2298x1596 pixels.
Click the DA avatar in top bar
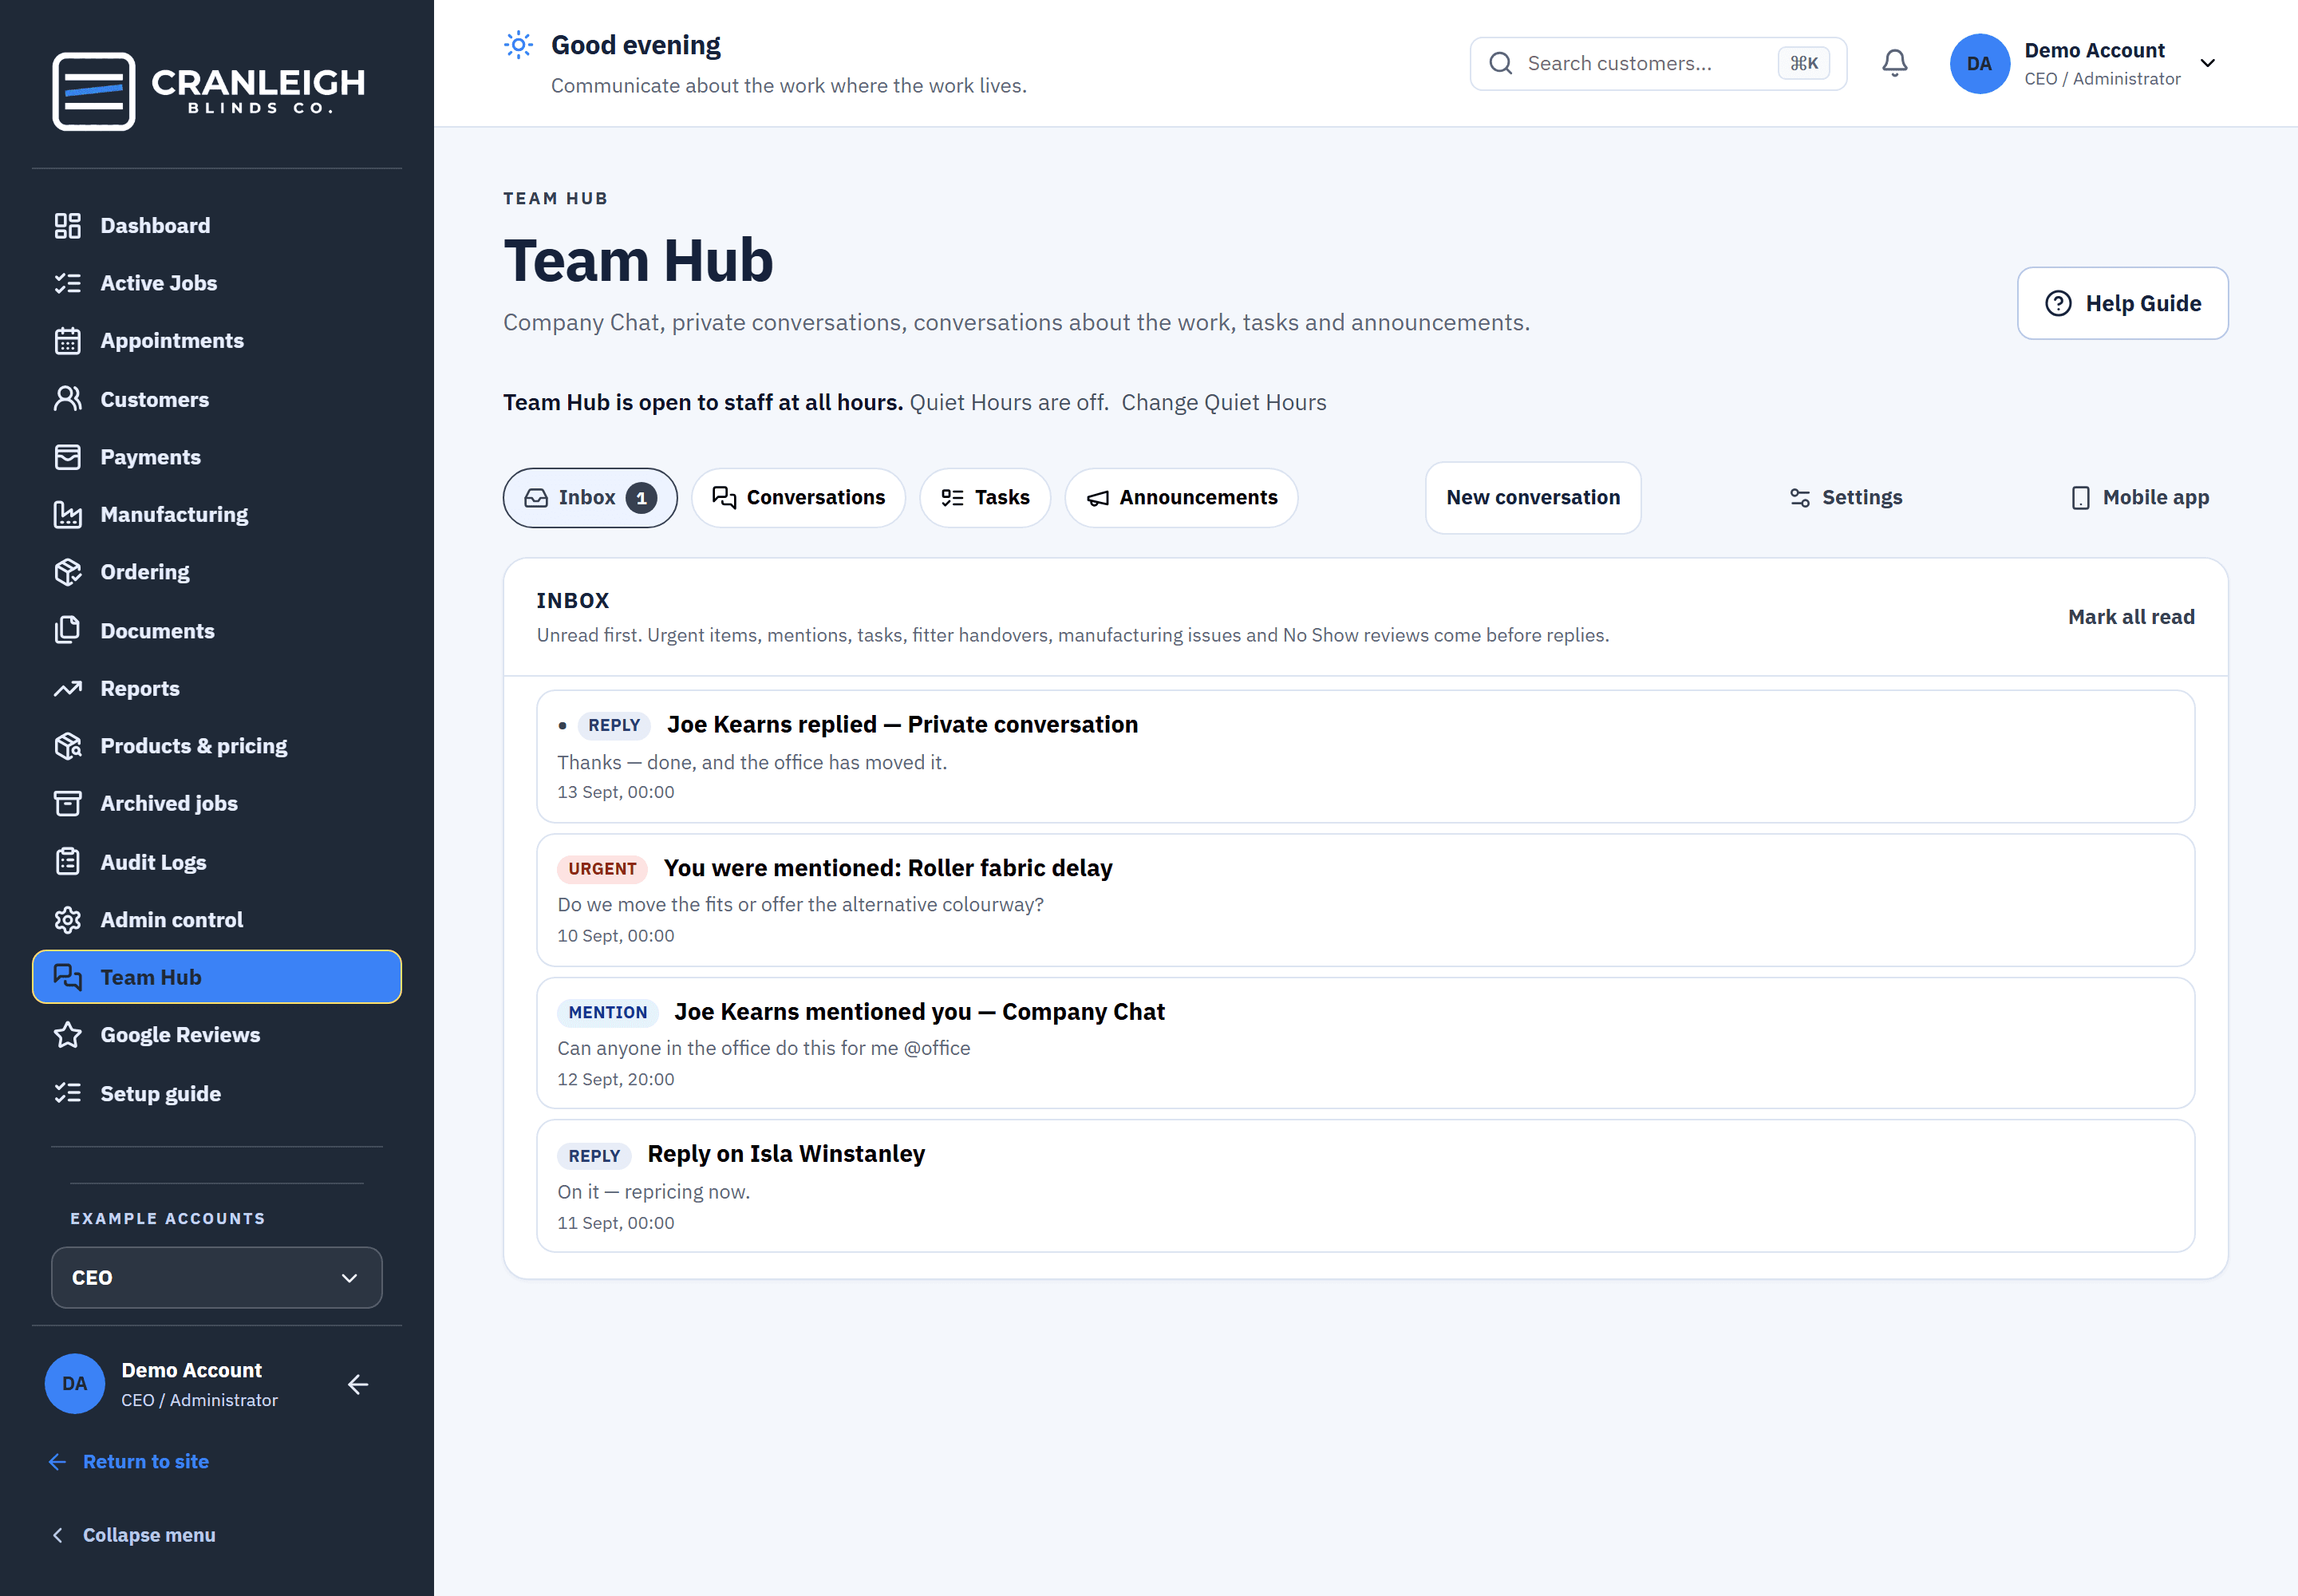1979,63
